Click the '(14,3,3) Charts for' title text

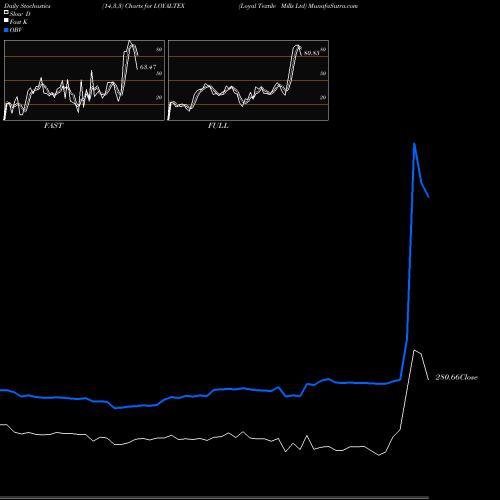127,6
